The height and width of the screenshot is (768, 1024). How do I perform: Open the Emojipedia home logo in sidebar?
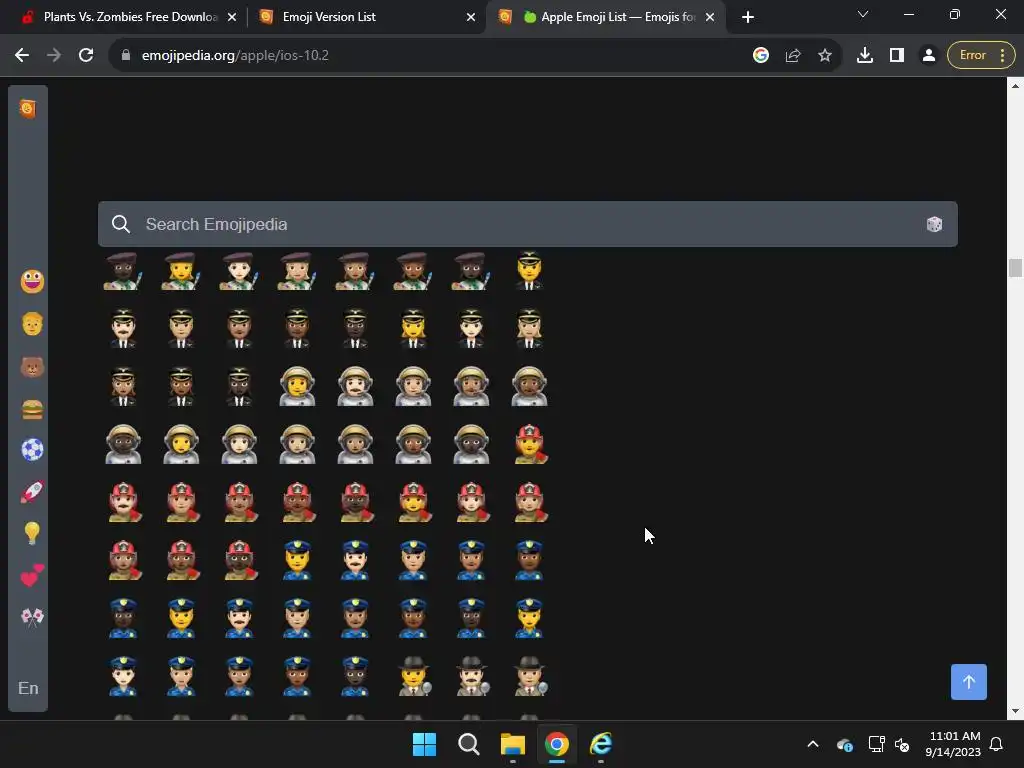(x=27, y=108)
